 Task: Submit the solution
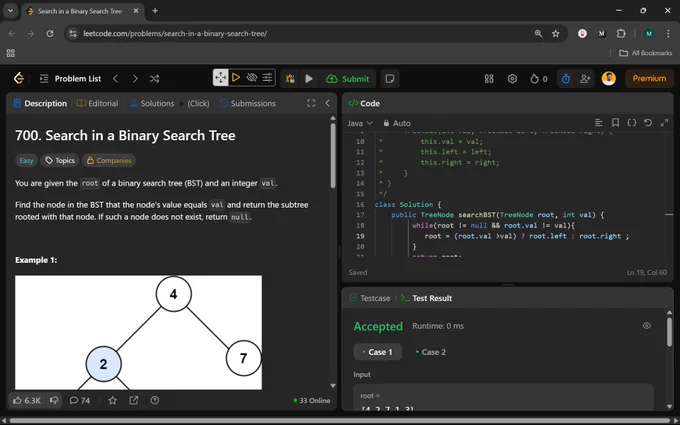tap(347, 78)
